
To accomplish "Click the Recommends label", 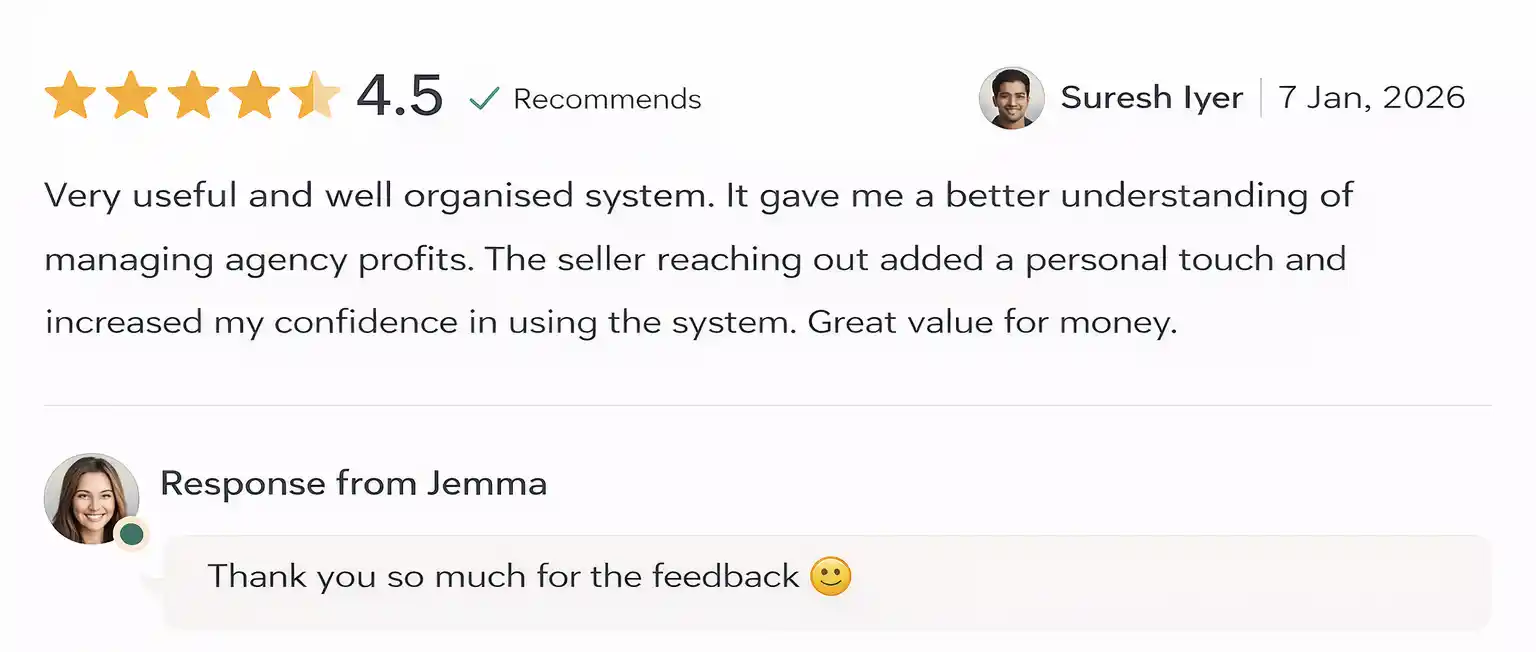I will (607, 99).
